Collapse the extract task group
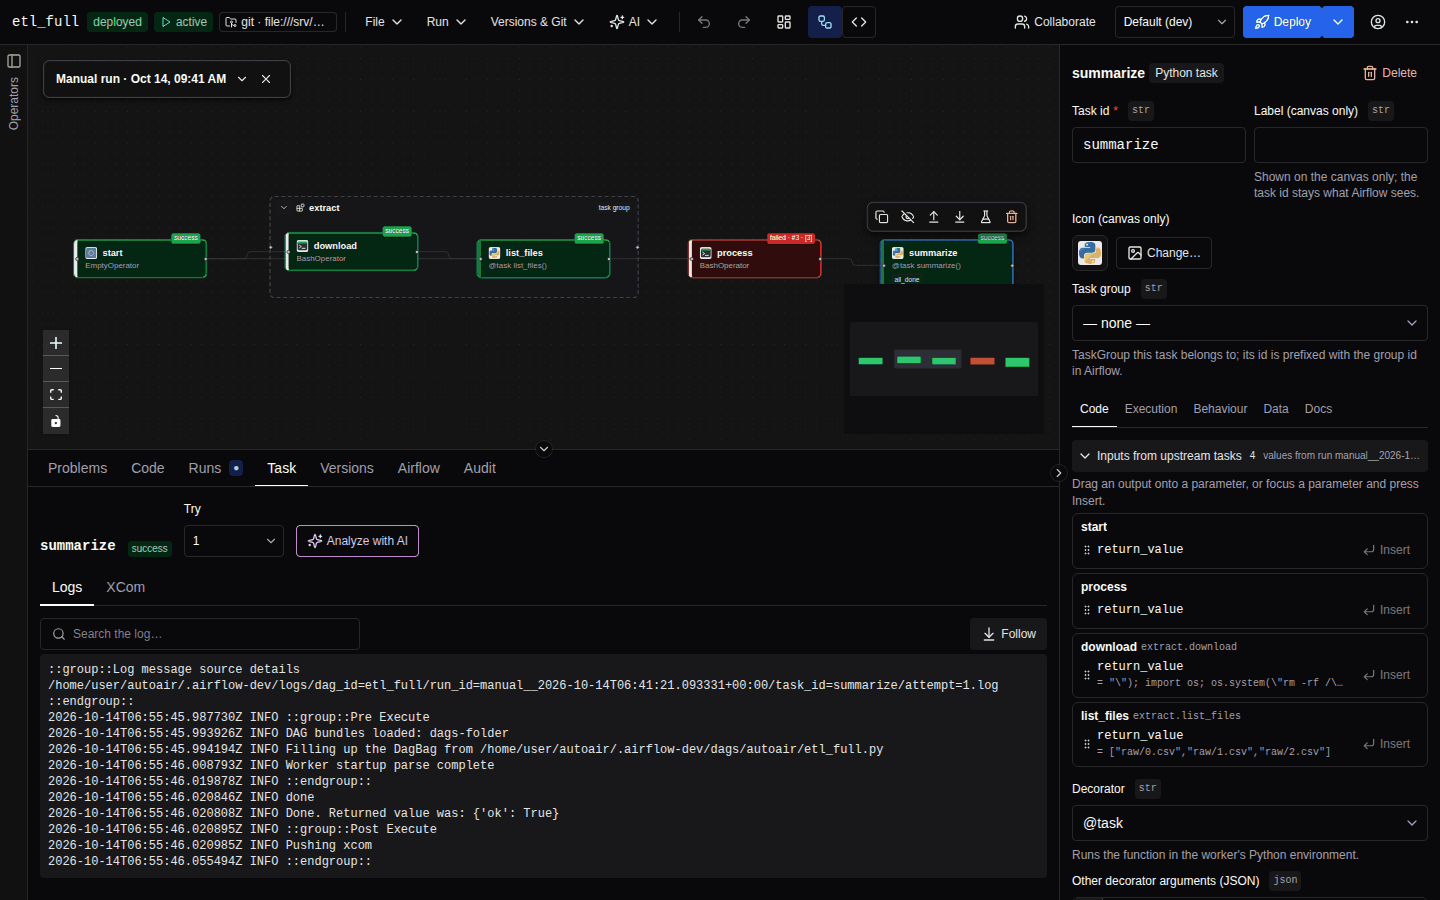The image size is (1440, 900). (284, 208)
